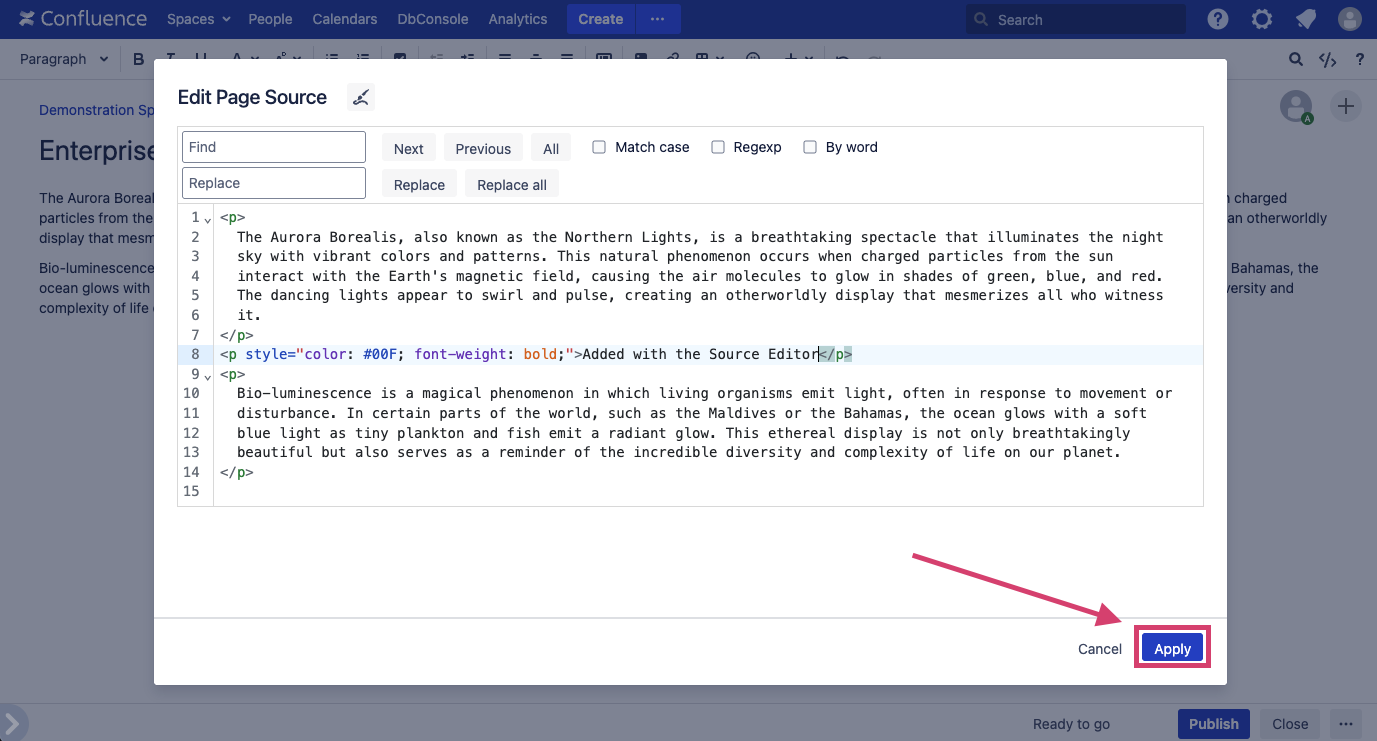This screenshot has height=741, width=1377.
Task: Open the Paragraph style dropdown
Action: coord(62,59)
